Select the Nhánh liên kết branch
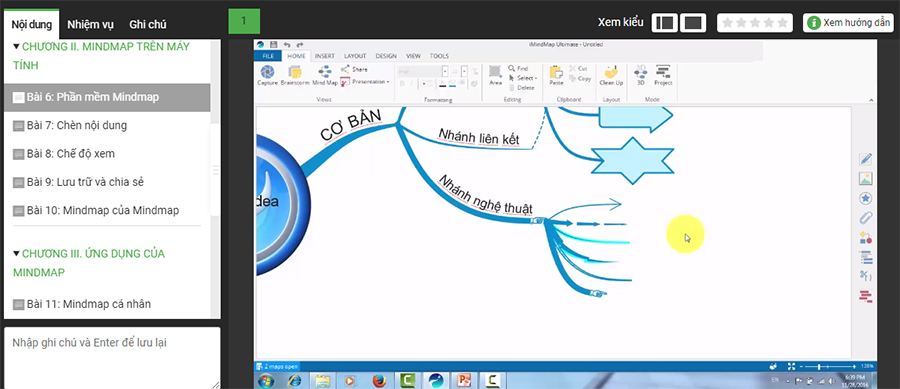This screenshot has height=389, width=900. pos(479,137)
